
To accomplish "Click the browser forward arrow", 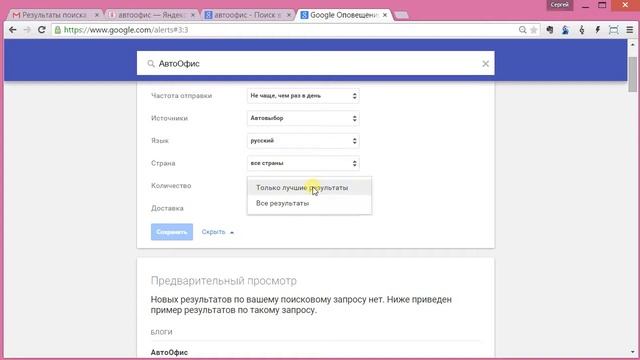I will click(27, 30).
